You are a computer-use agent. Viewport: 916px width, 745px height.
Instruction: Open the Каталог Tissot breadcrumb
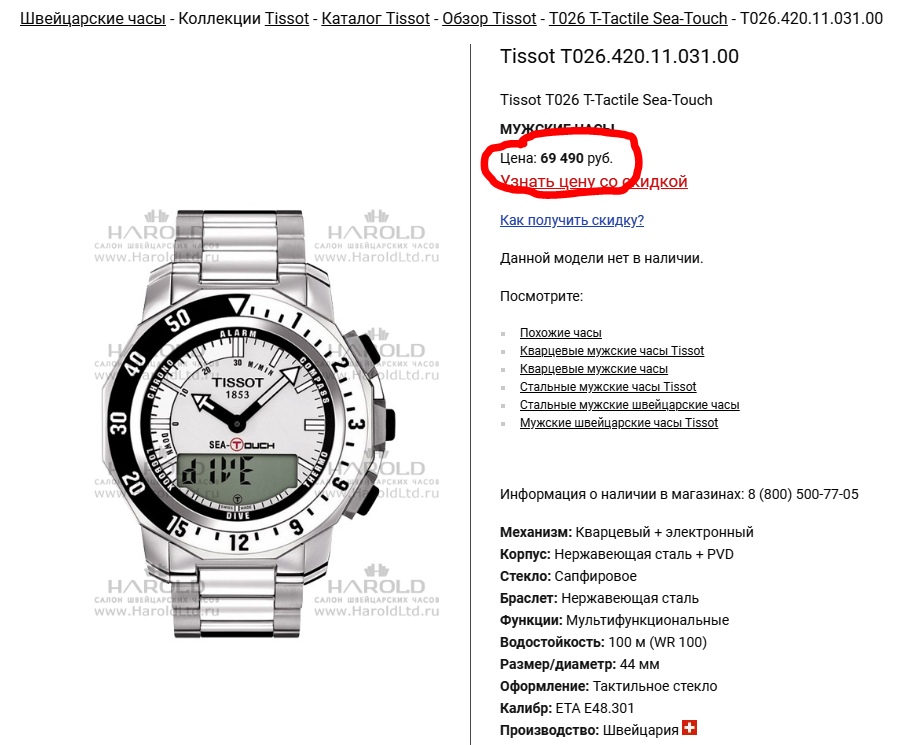pos(375,19)
